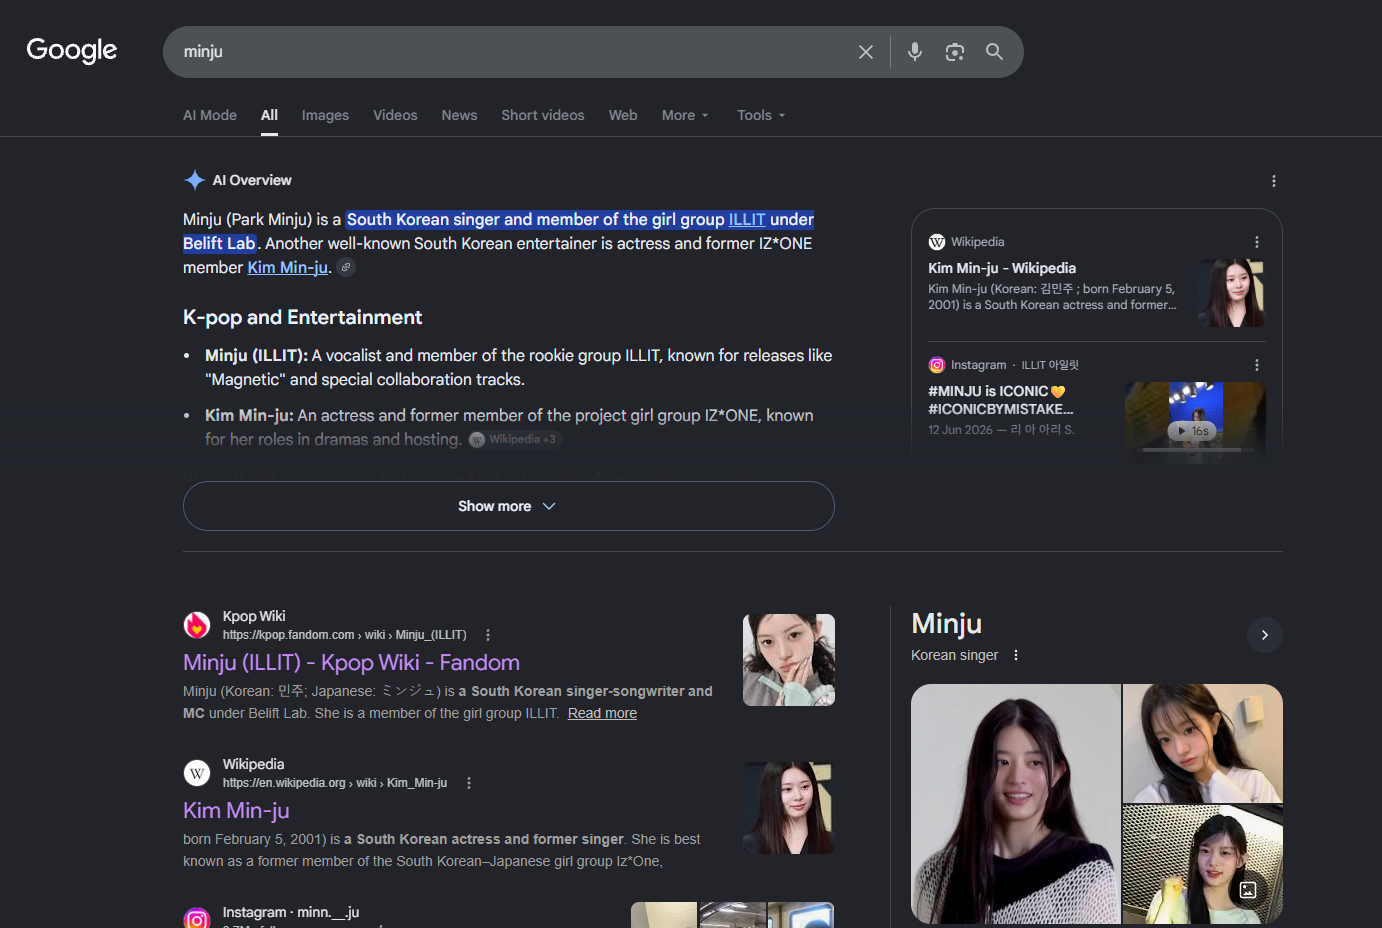
Task: Open the ILLIT link in AI Overview
Action: point(747,219)
